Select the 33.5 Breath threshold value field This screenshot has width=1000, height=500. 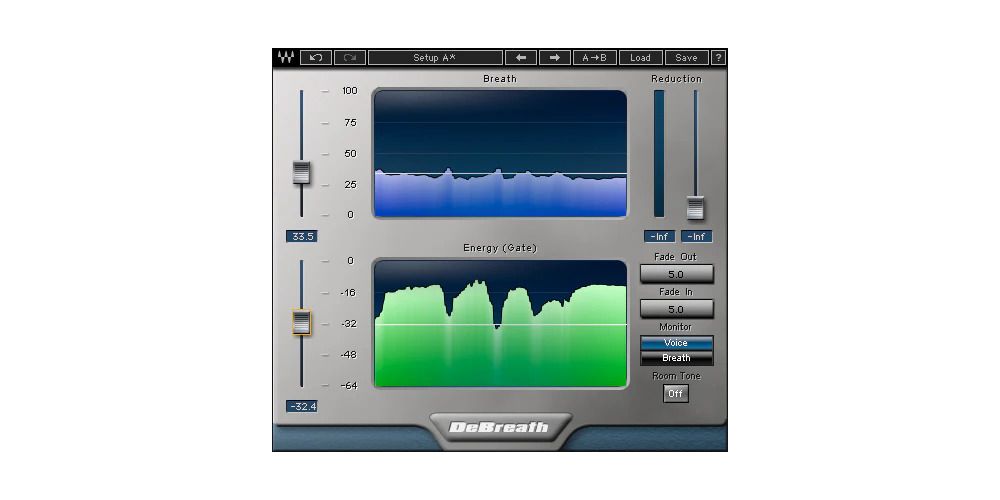coord(302,237)
